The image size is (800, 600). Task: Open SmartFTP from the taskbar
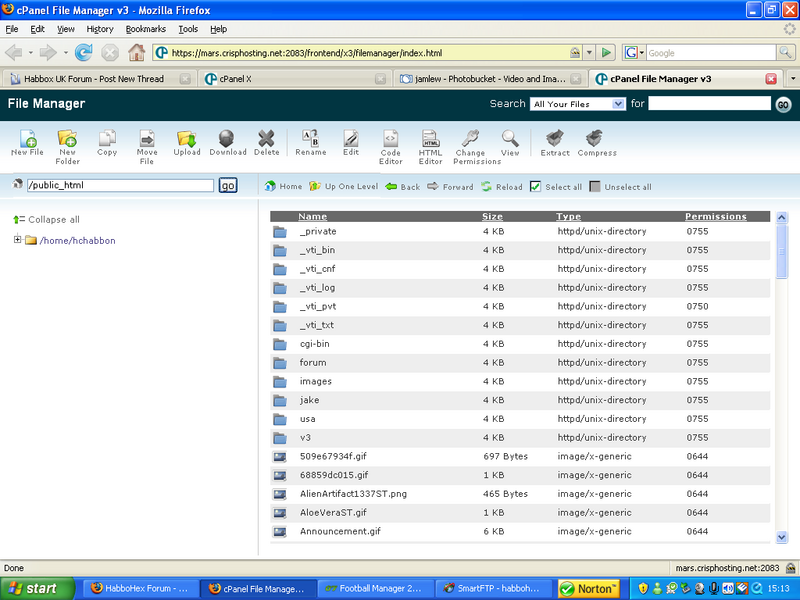tap(494, 589)
